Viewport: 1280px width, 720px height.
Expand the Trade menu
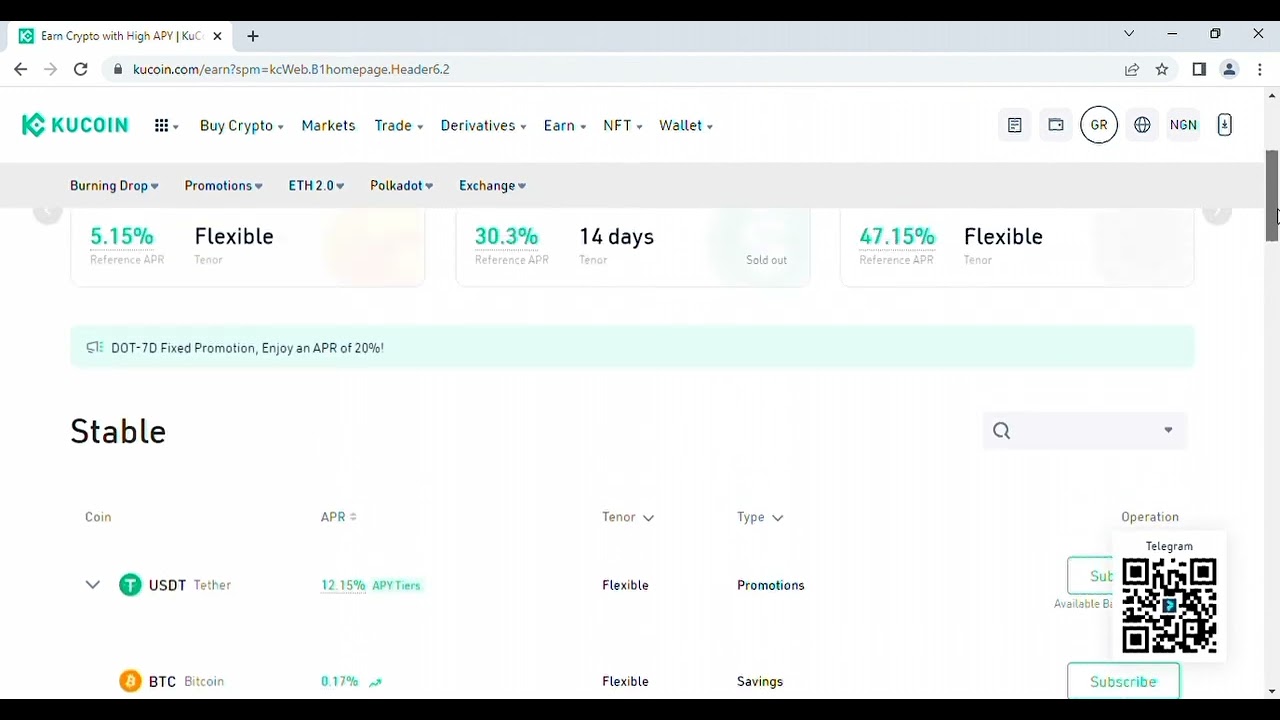(x=399, y=126)
